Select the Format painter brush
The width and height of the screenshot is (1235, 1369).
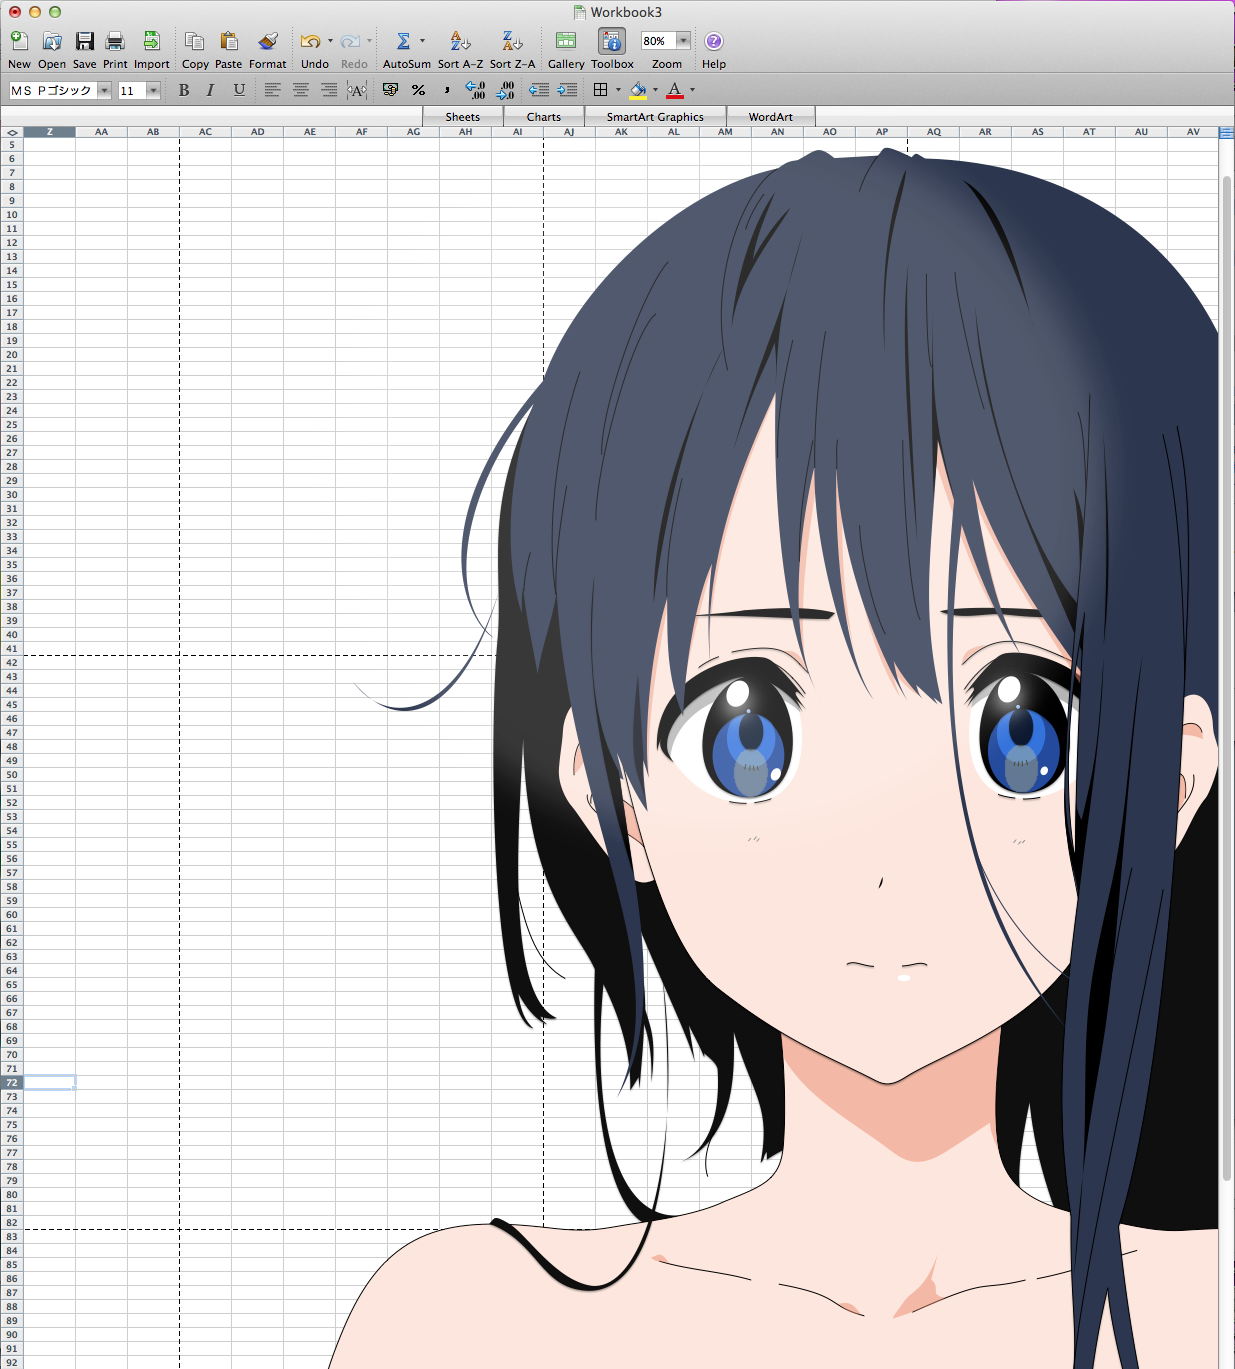tap(267, 41)
